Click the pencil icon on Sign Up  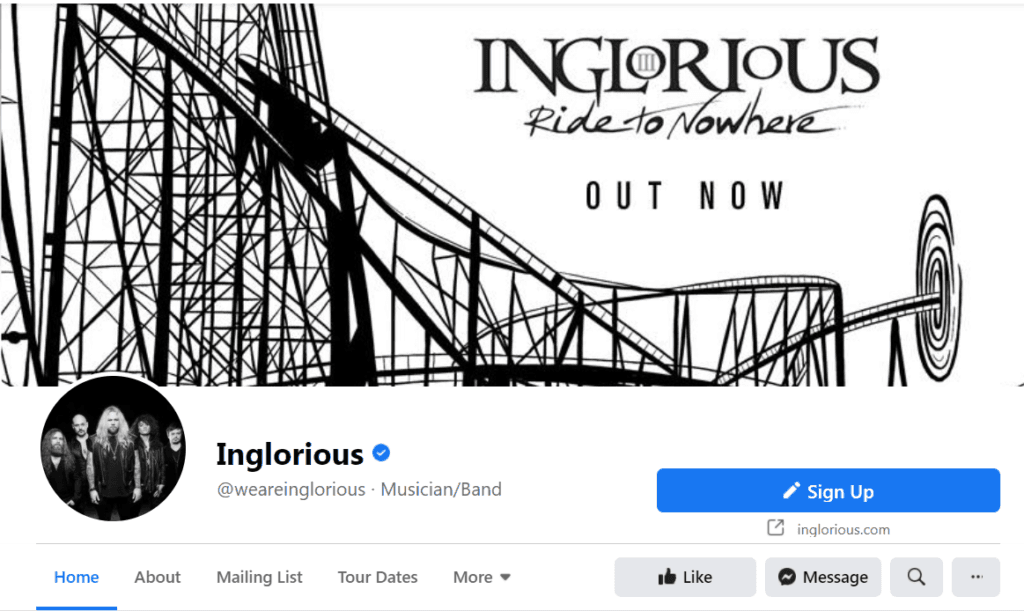click(x=792, y=490)
